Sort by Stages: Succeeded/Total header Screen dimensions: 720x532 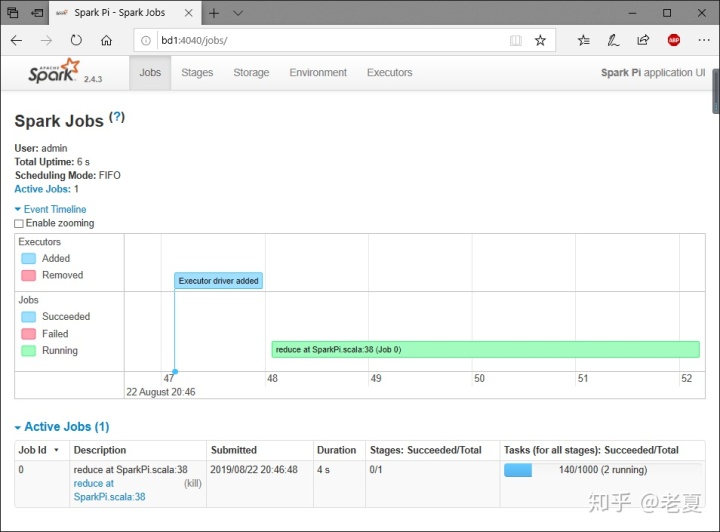[x=426, y=450]
